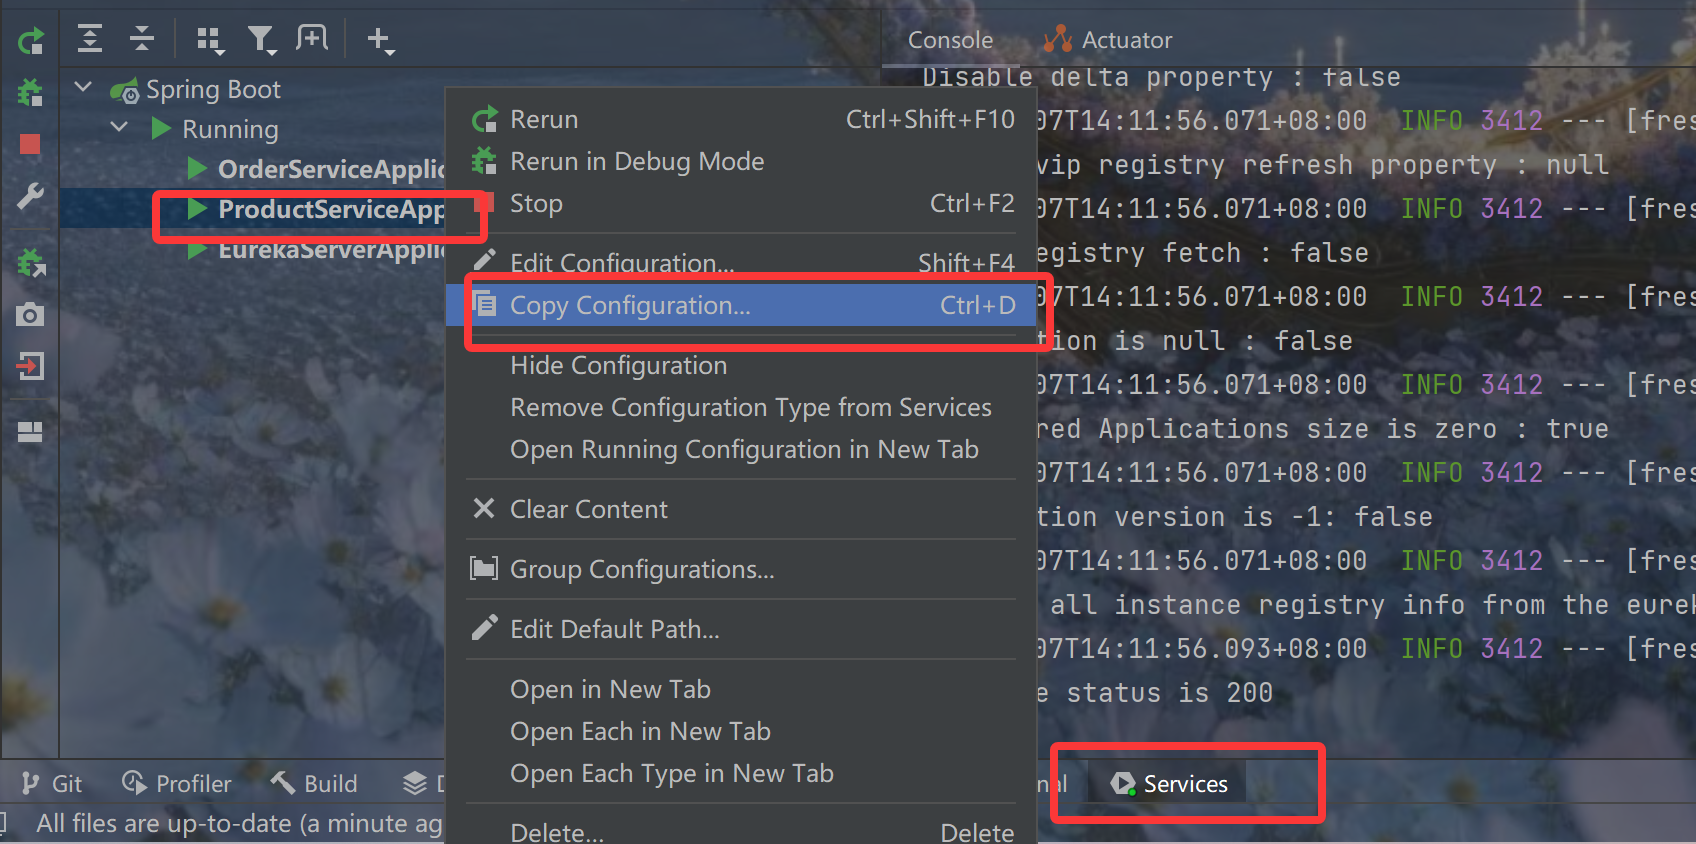Choose Edit Default Path... menu item

pos(742,629)
